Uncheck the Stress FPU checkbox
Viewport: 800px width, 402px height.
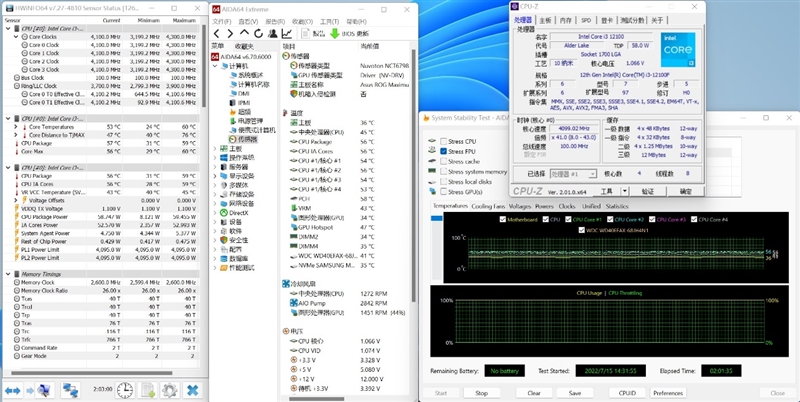[x=445, y=151]
